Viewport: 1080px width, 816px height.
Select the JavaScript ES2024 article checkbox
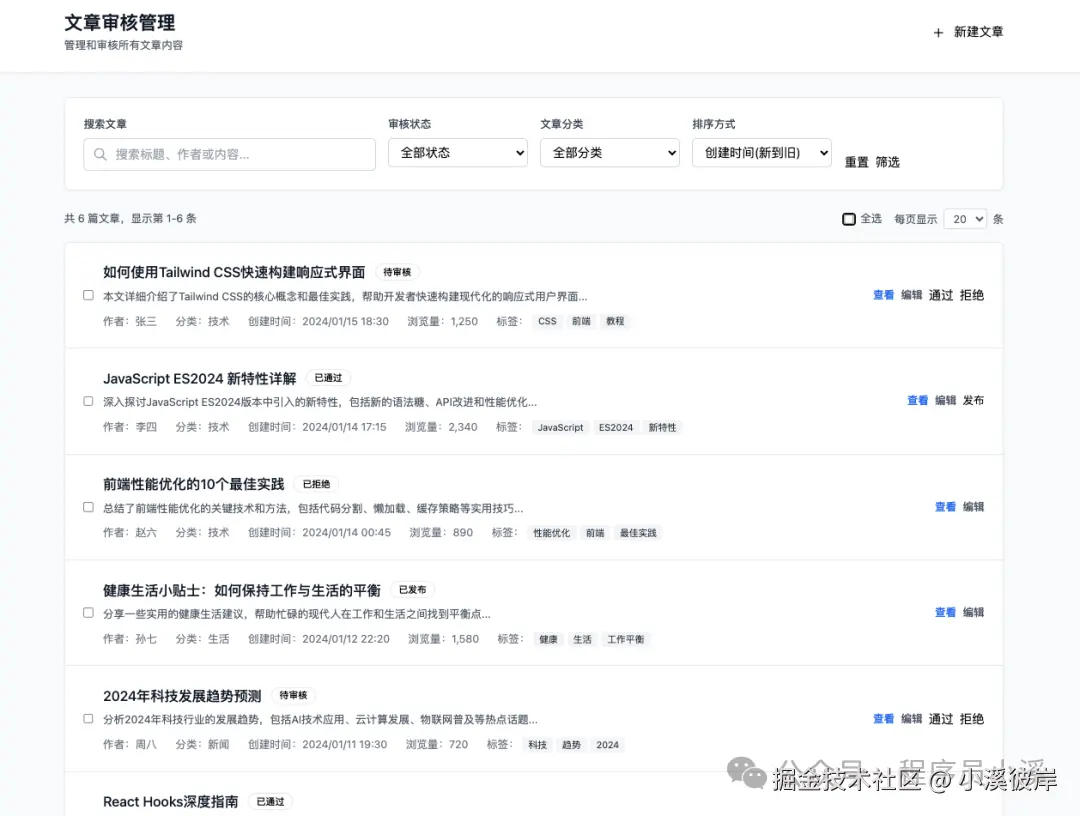pyautogui.click(x=88, y=400)
